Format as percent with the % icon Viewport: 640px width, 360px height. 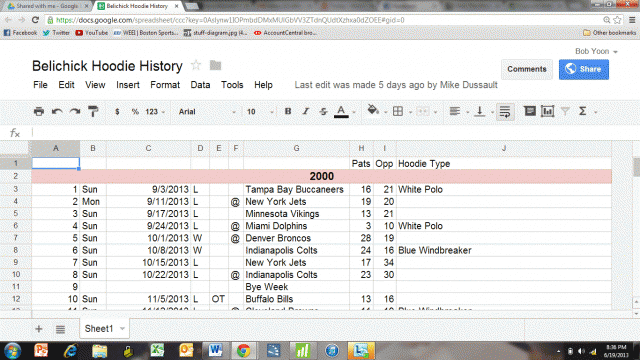(135, 111)
